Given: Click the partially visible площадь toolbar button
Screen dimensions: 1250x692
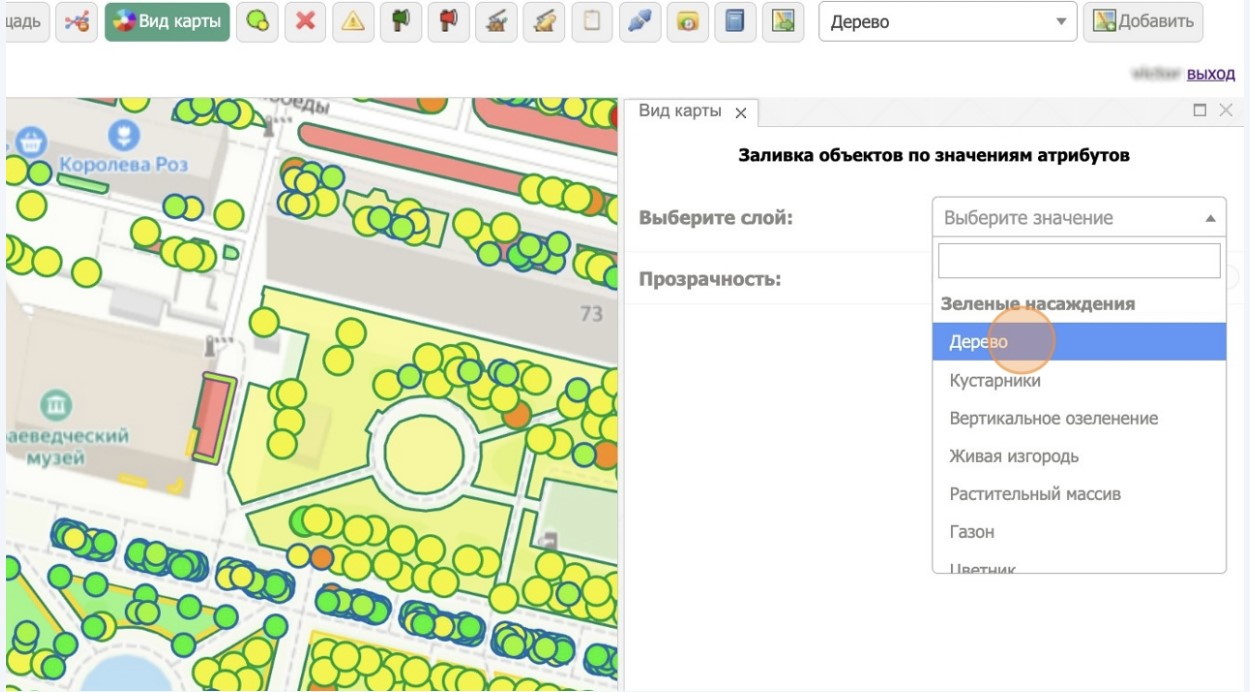Looking at the screenshot, I should click(x=27, y=22).
